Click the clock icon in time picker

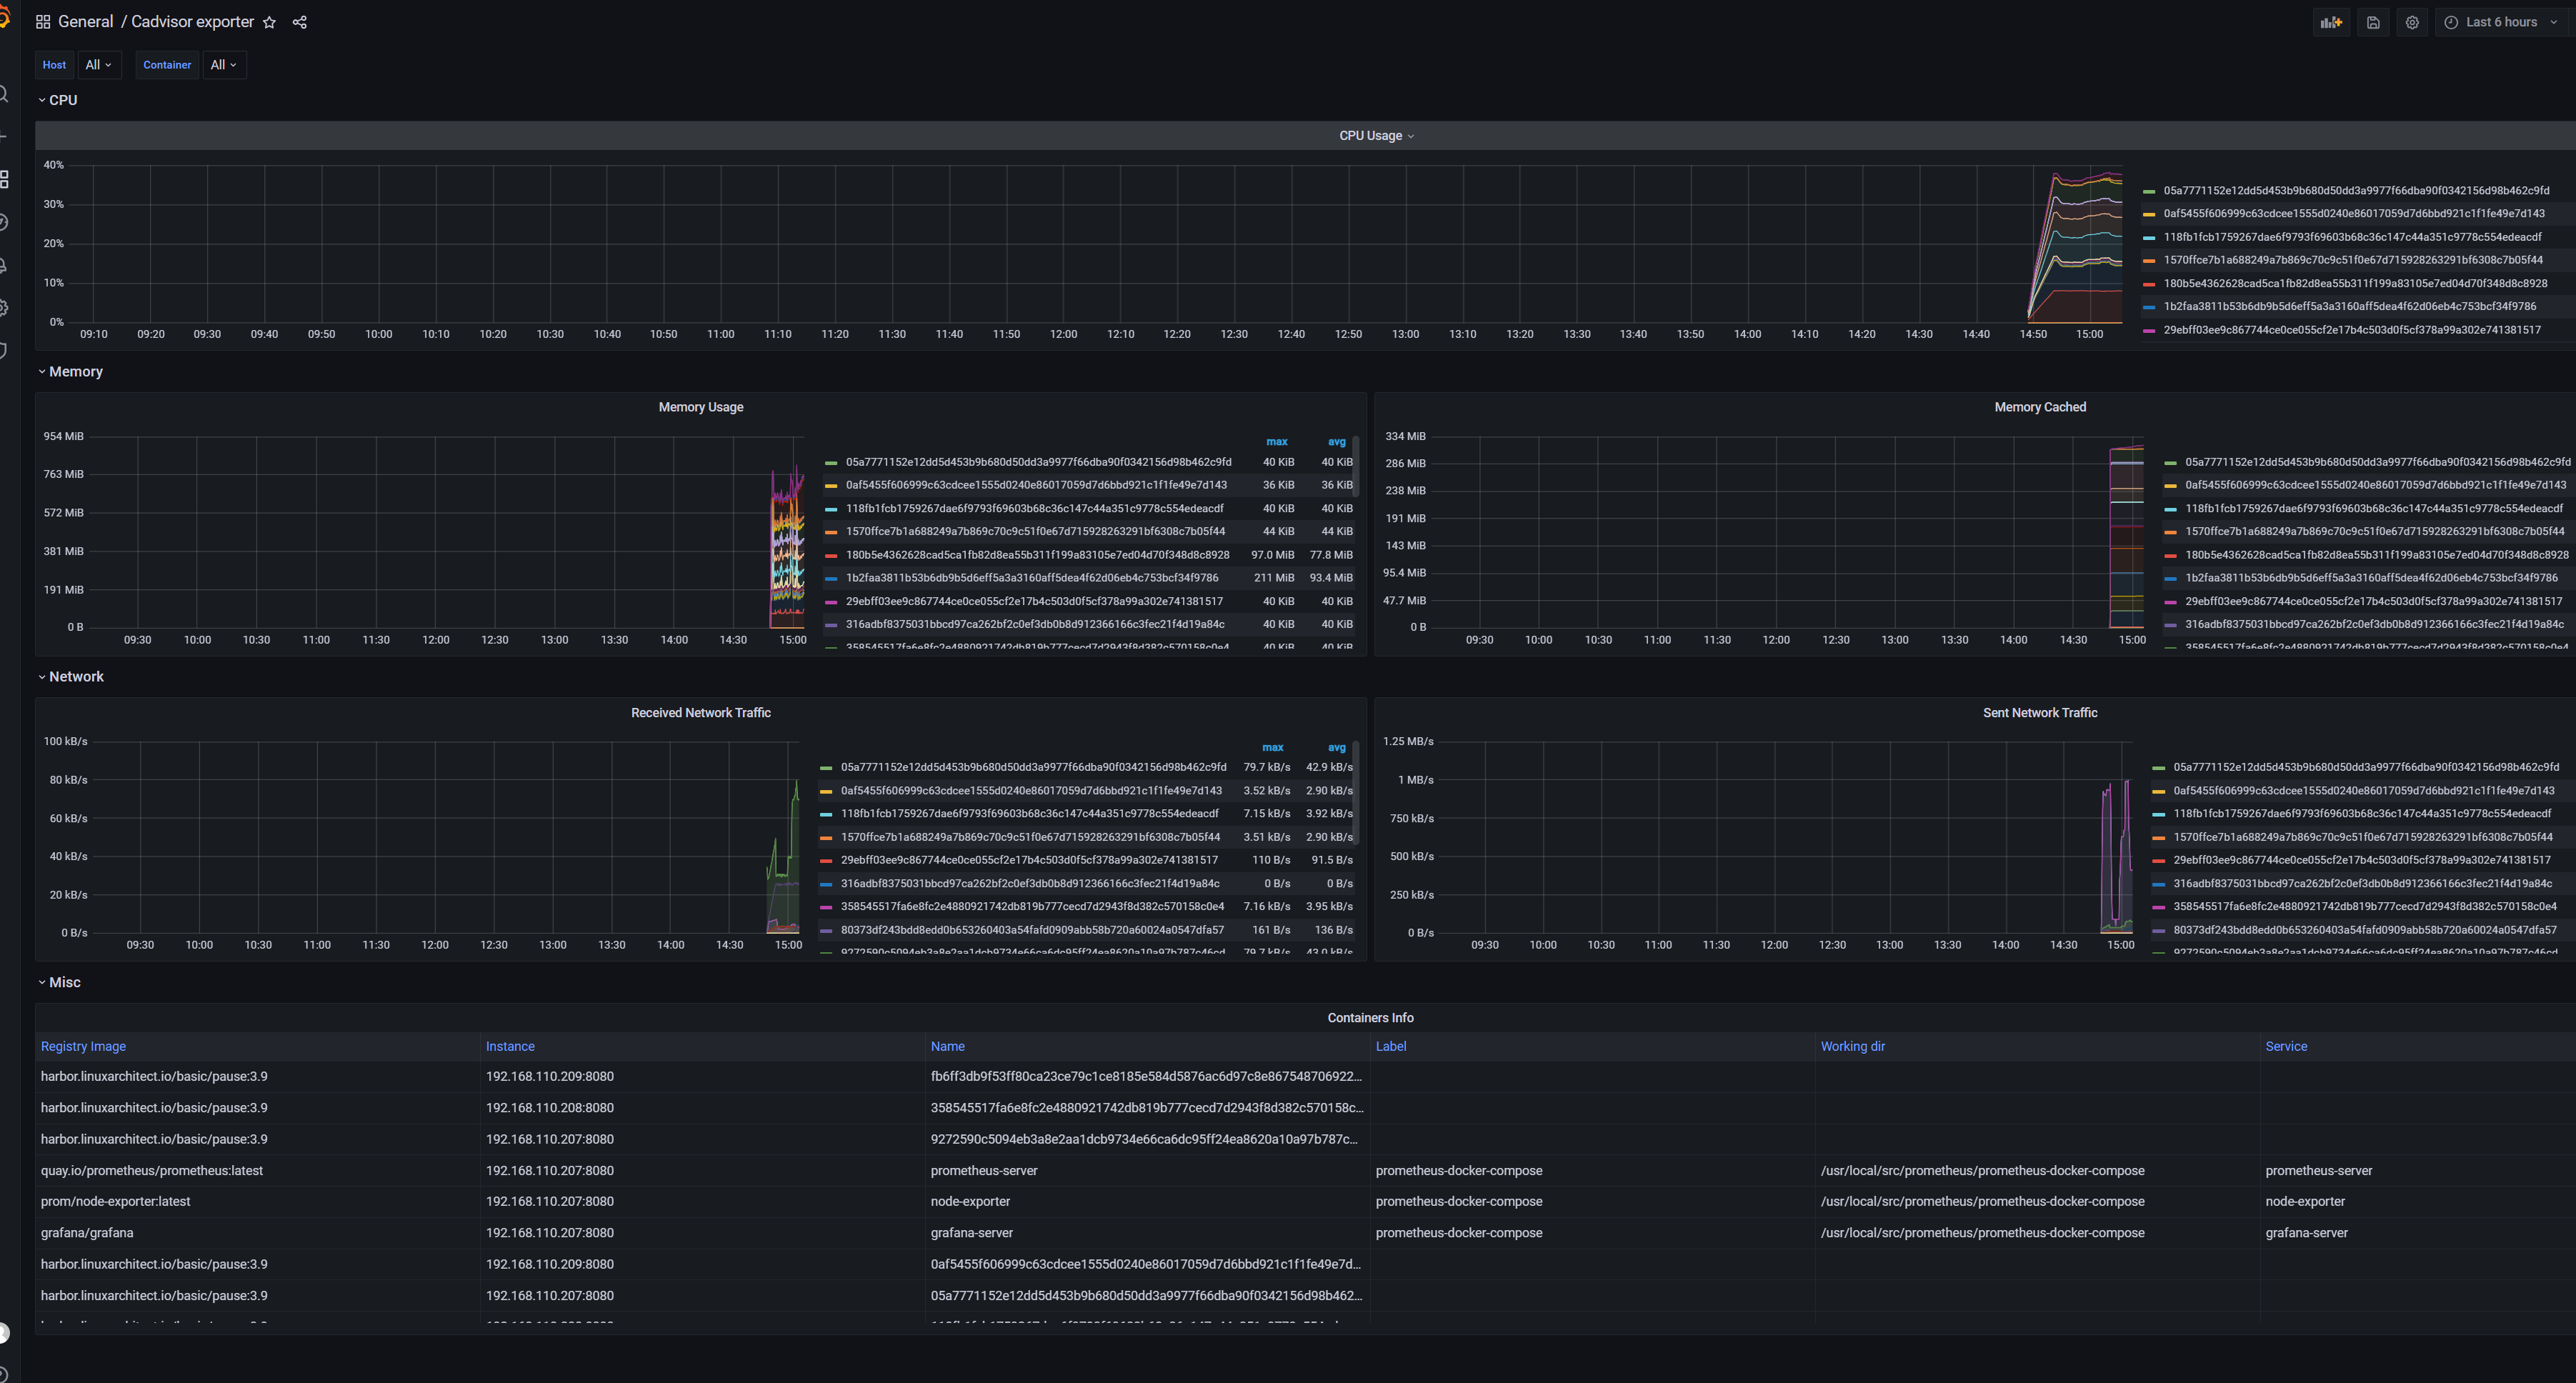pyautogui.click(x=2451, y=22)
